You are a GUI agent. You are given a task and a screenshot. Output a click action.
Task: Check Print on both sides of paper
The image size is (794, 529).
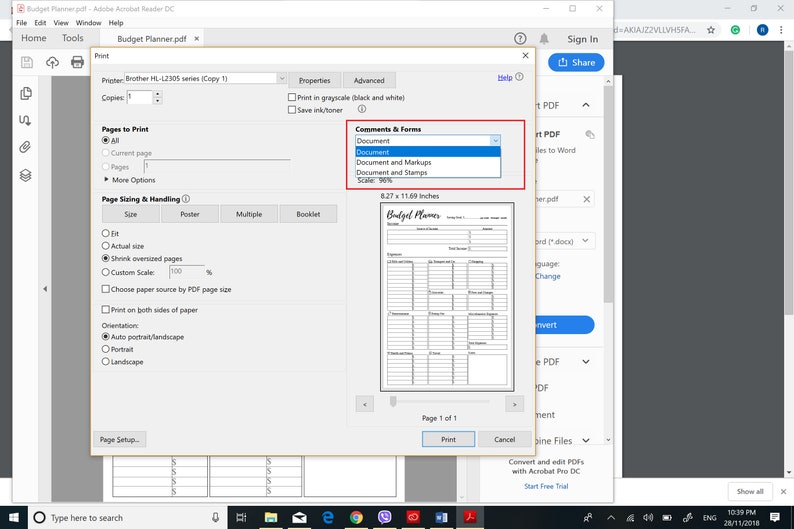105,309
